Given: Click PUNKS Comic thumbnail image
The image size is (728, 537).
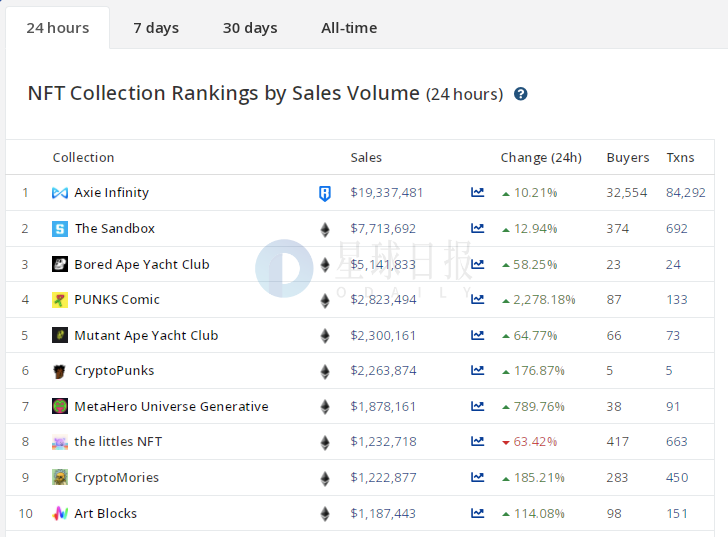Looking at the screenshot, I should click(60, 300).
